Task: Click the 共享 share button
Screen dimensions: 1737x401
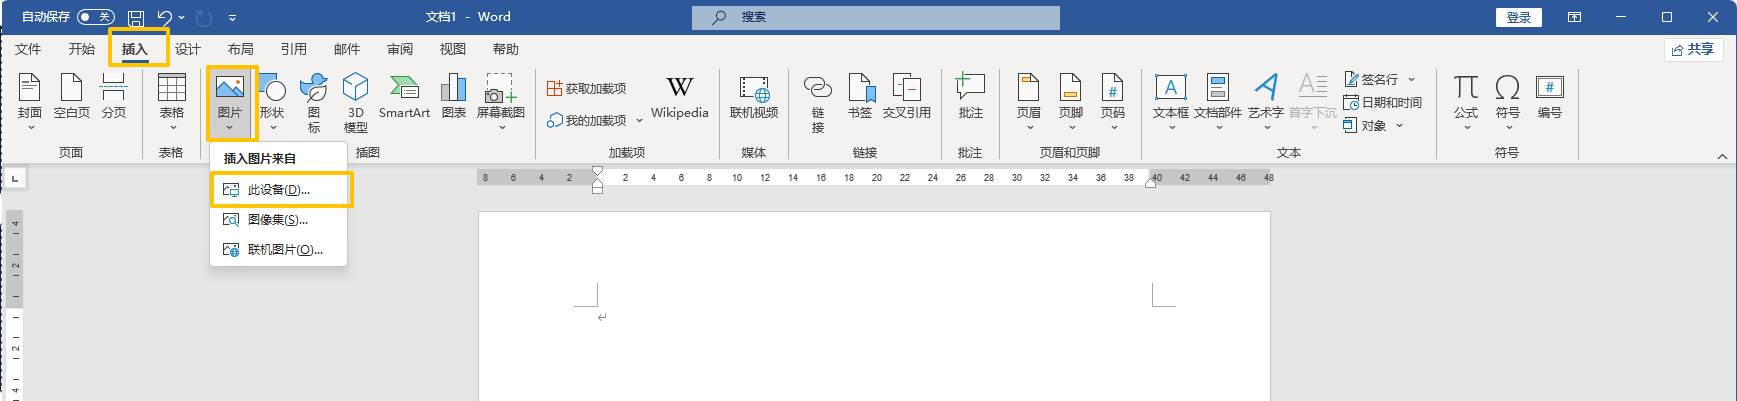Action: [1693, 49]
